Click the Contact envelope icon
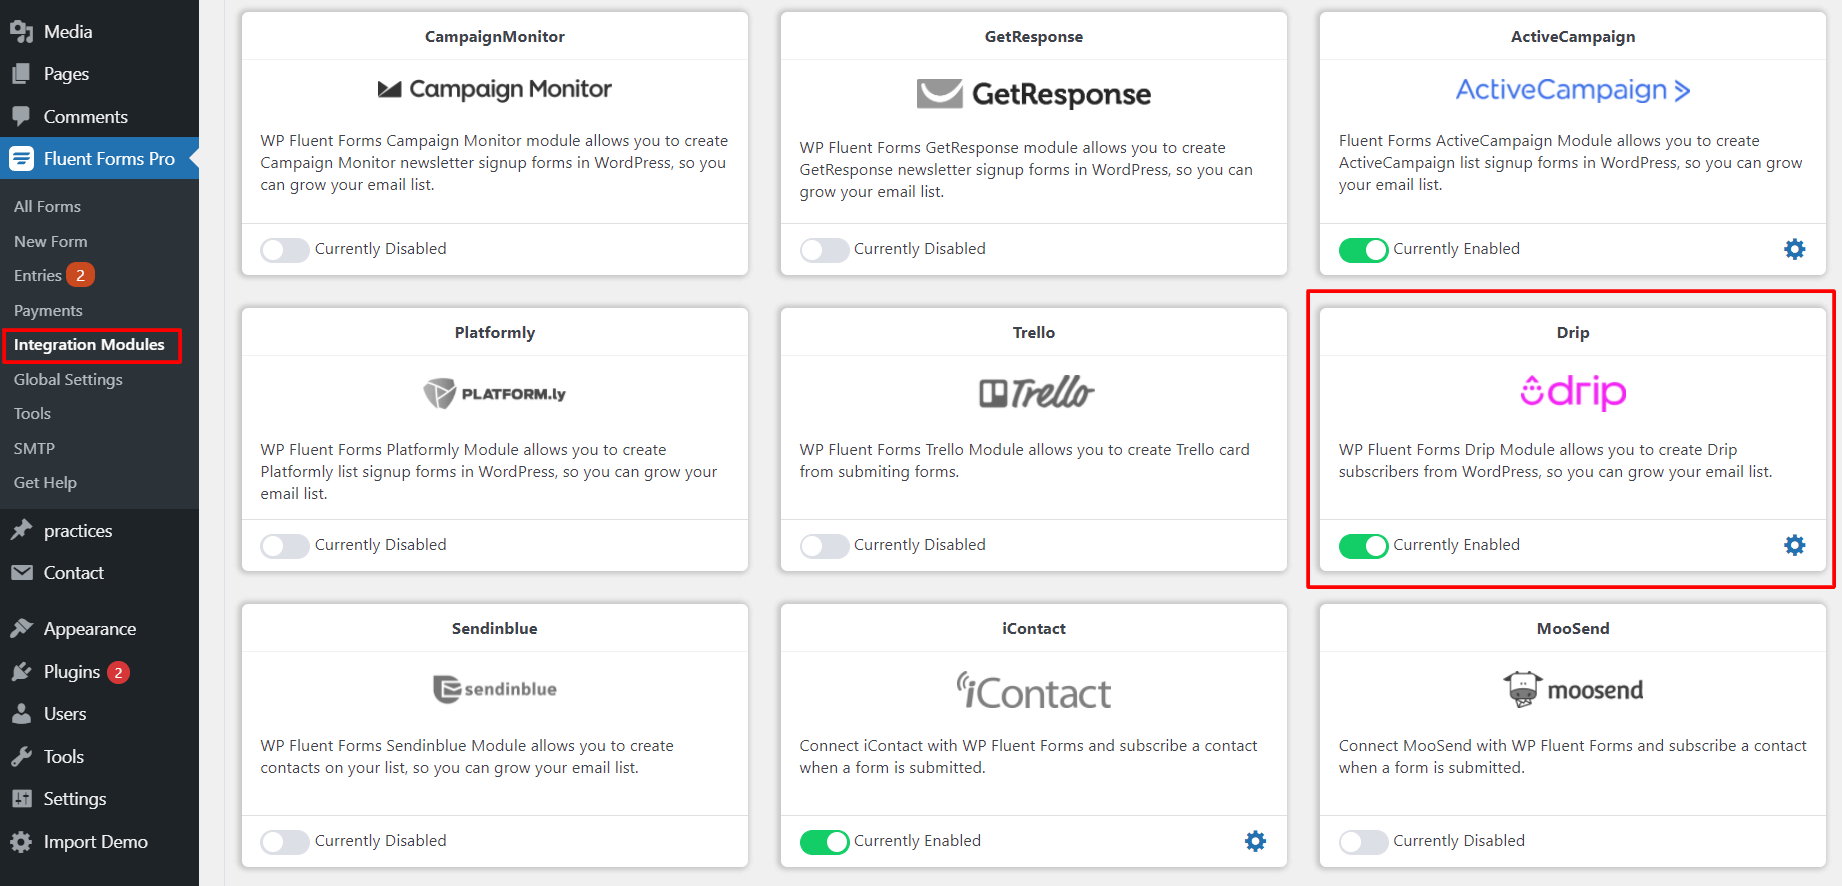The image size is (1842, 886). point(21,573)
